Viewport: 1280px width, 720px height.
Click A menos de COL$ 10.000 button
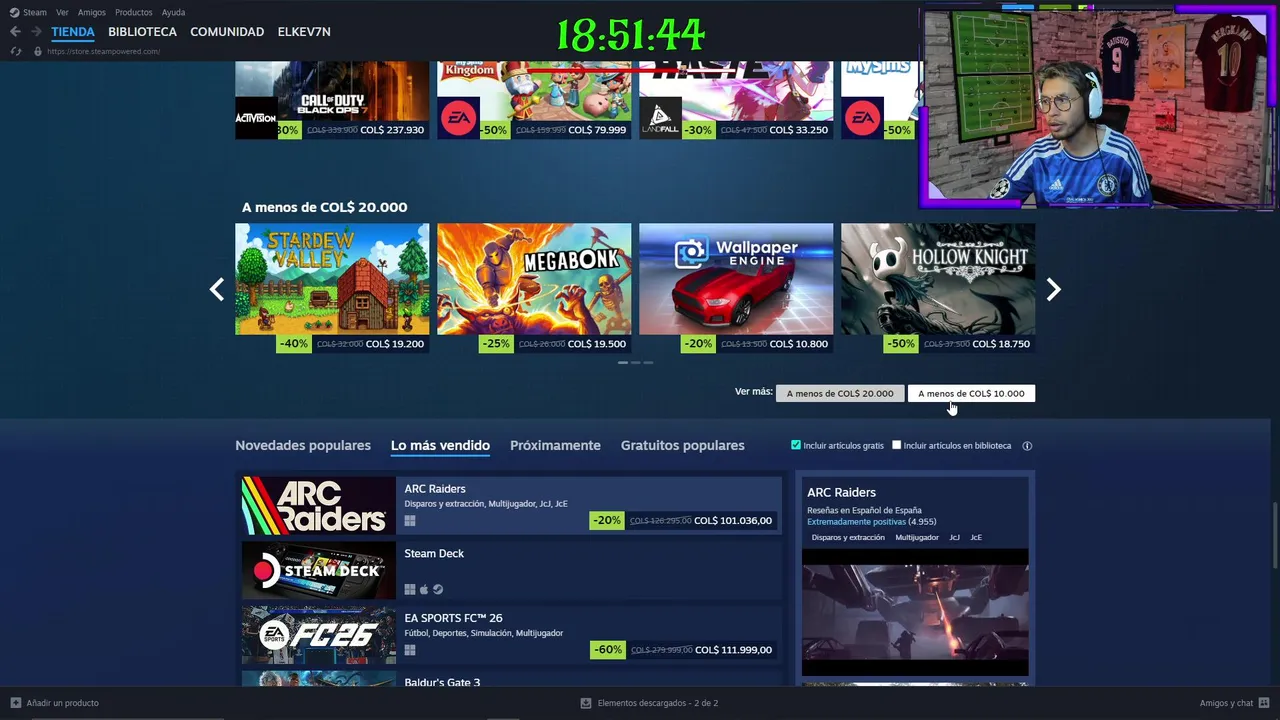[x=971, y=393]
